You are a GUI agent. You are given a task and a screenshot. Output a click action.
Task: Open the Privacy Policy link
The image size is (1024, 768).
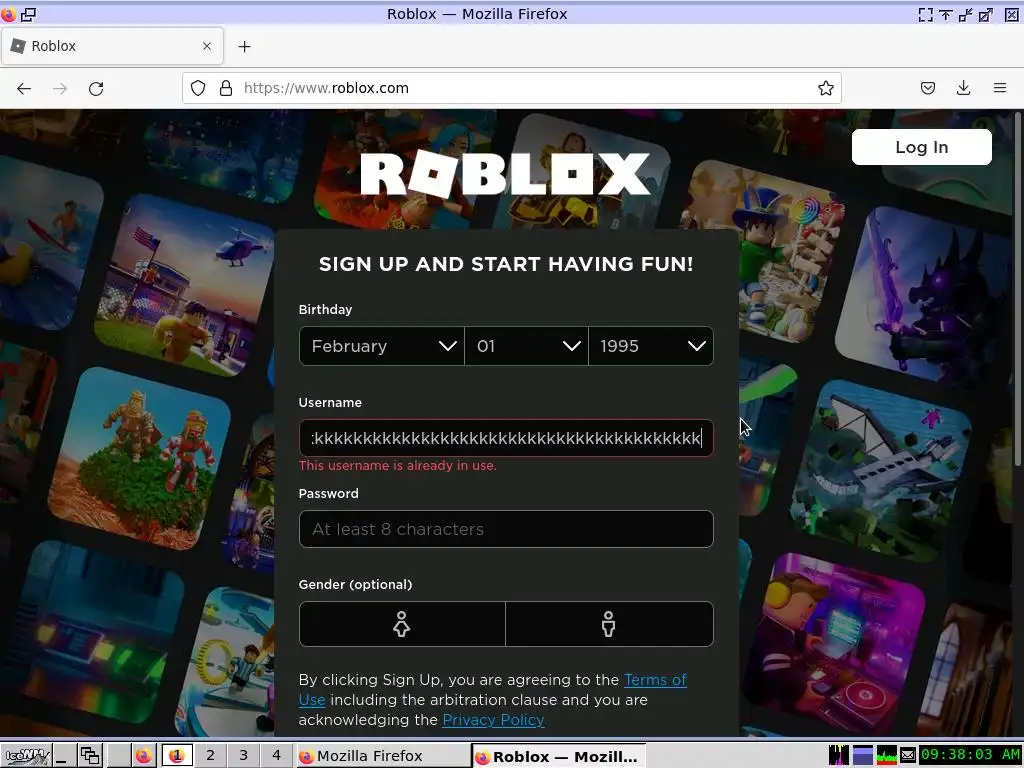point(493,720)
